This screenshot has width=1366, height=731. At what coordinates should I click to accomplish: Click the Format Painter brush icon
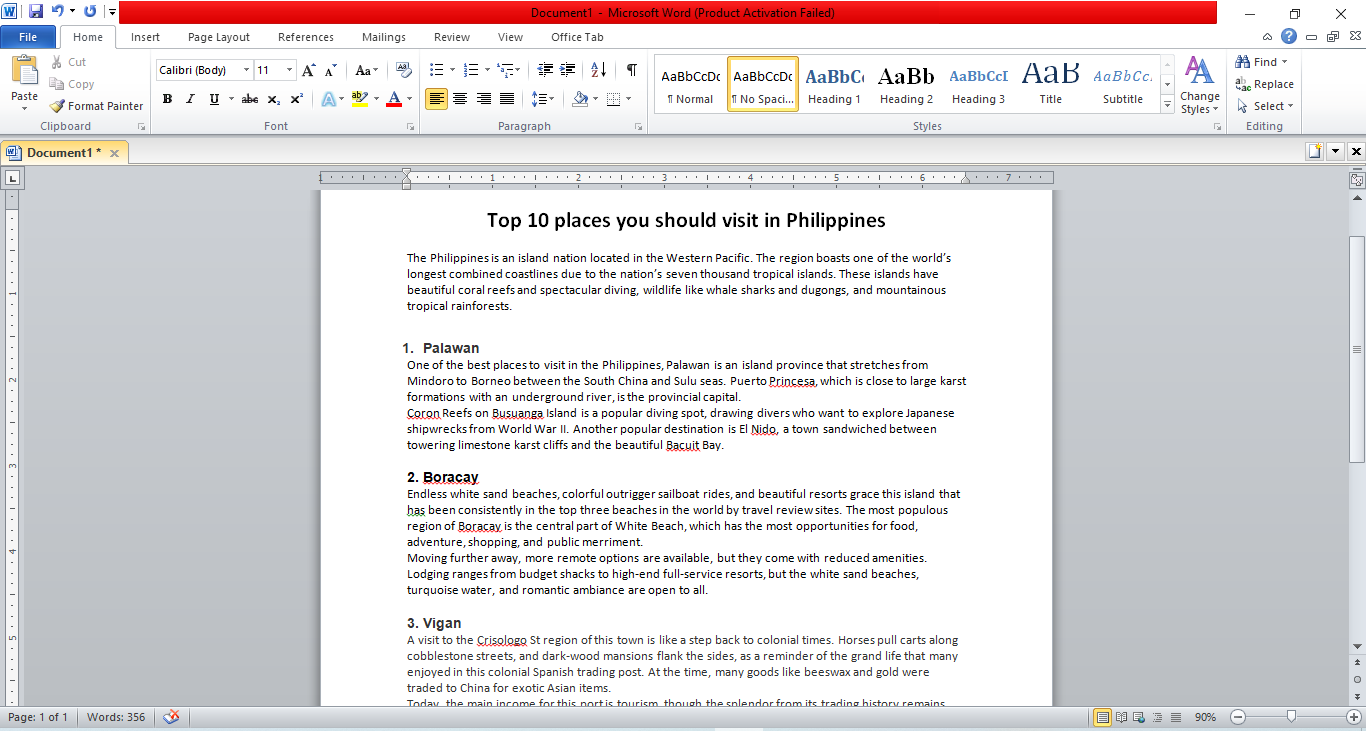point(58,106)
